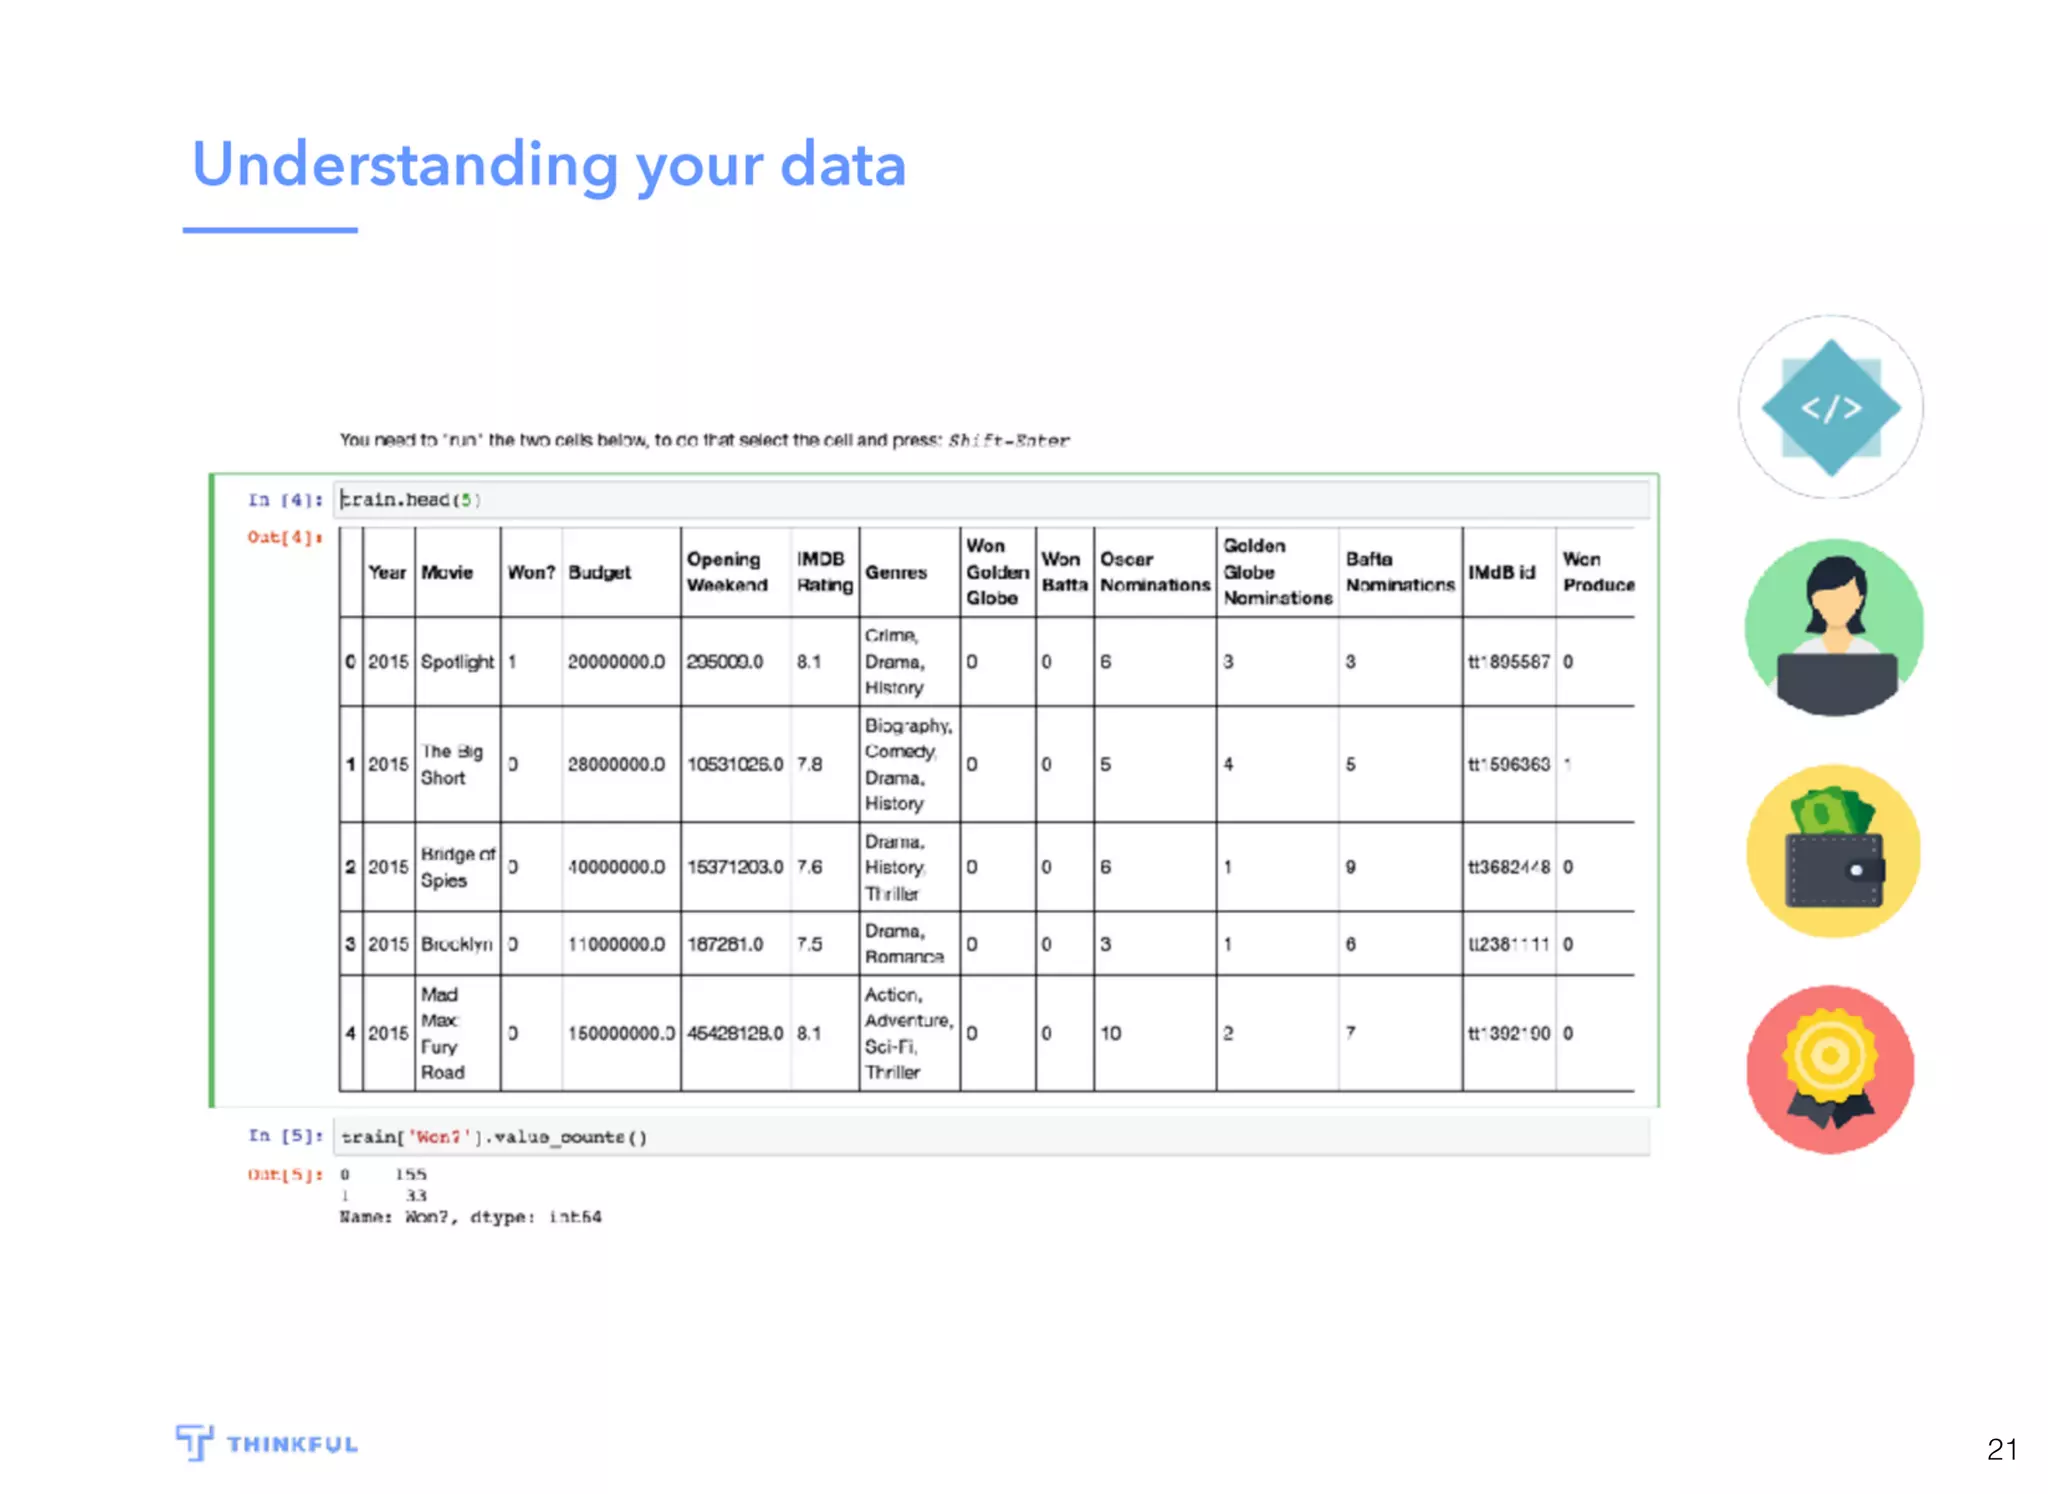Screen dimensions: 2048x1494
Task: Click the Opening Weekend column header
Action: point(727,572)
